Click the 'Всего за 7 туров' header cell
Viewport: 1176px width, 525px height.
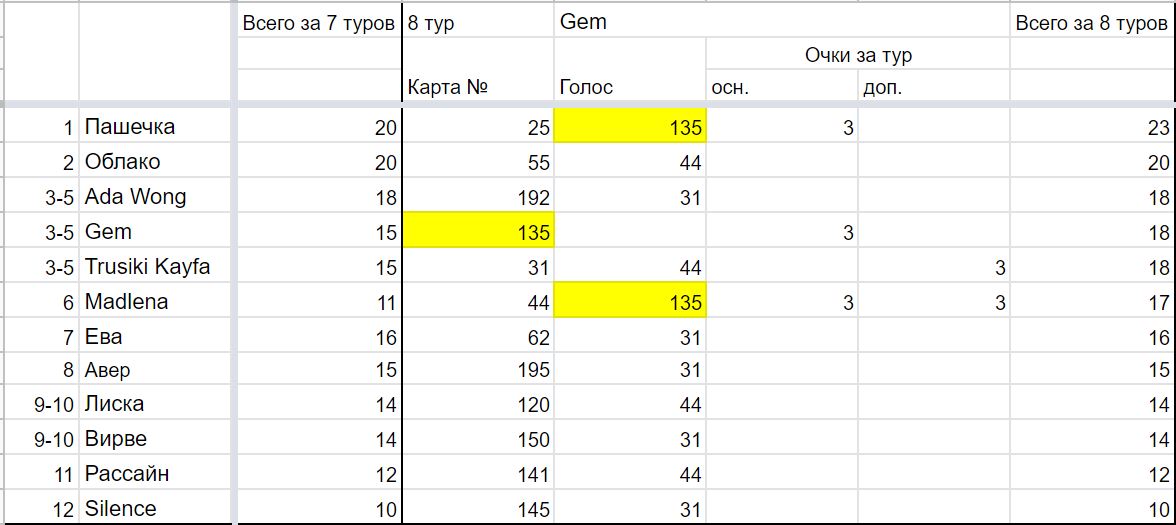319,22
